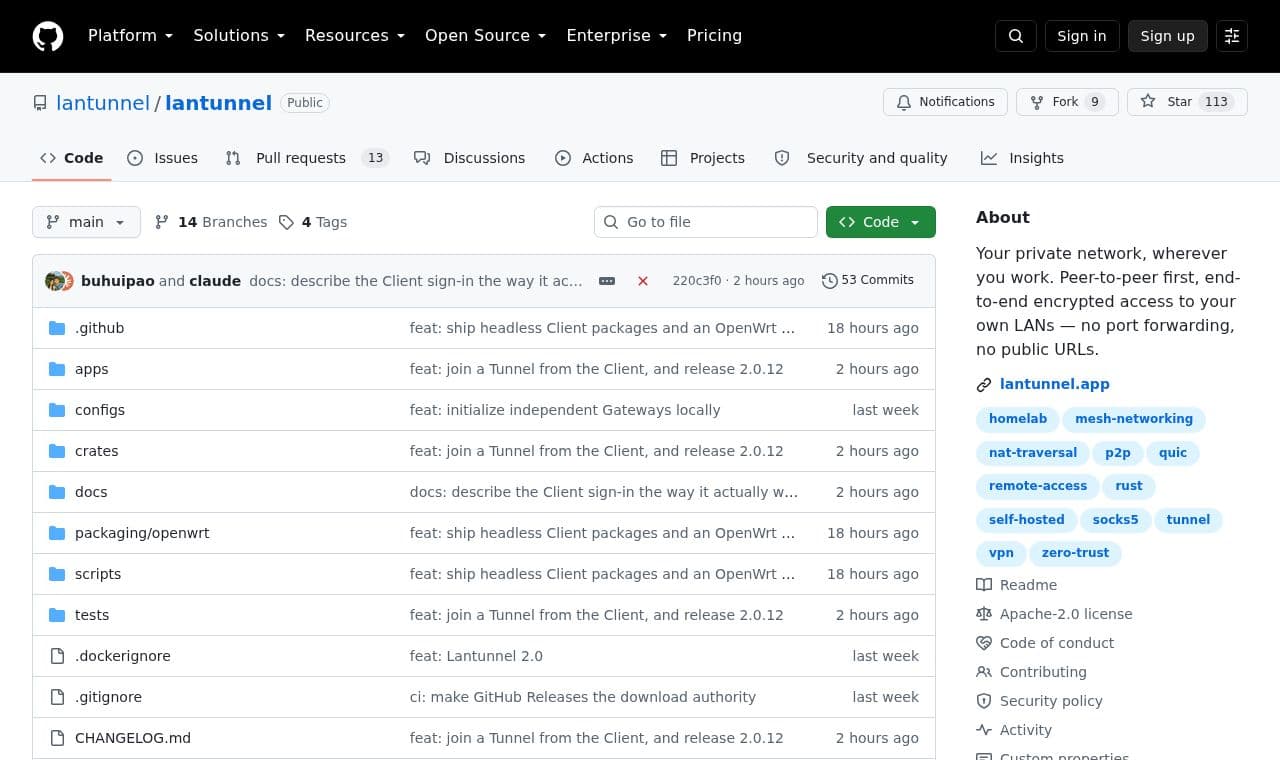
Task: Click the Go to file search field
Action: click(706, 222)
